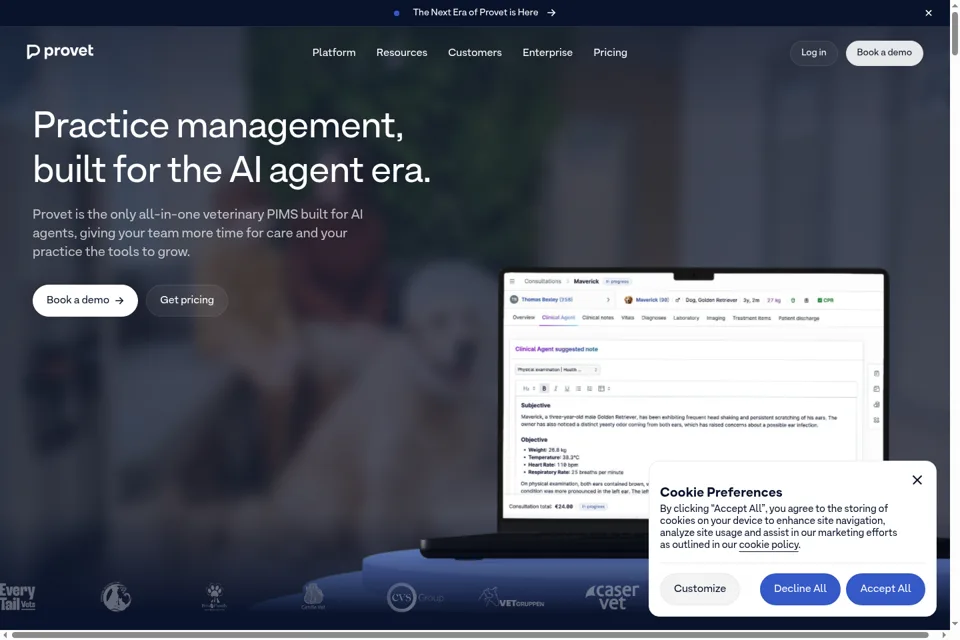This screenshot has width=960, height=640.
Task: Click the 'Consultation total: €24.00' text
Action: (x=541, y=506)
